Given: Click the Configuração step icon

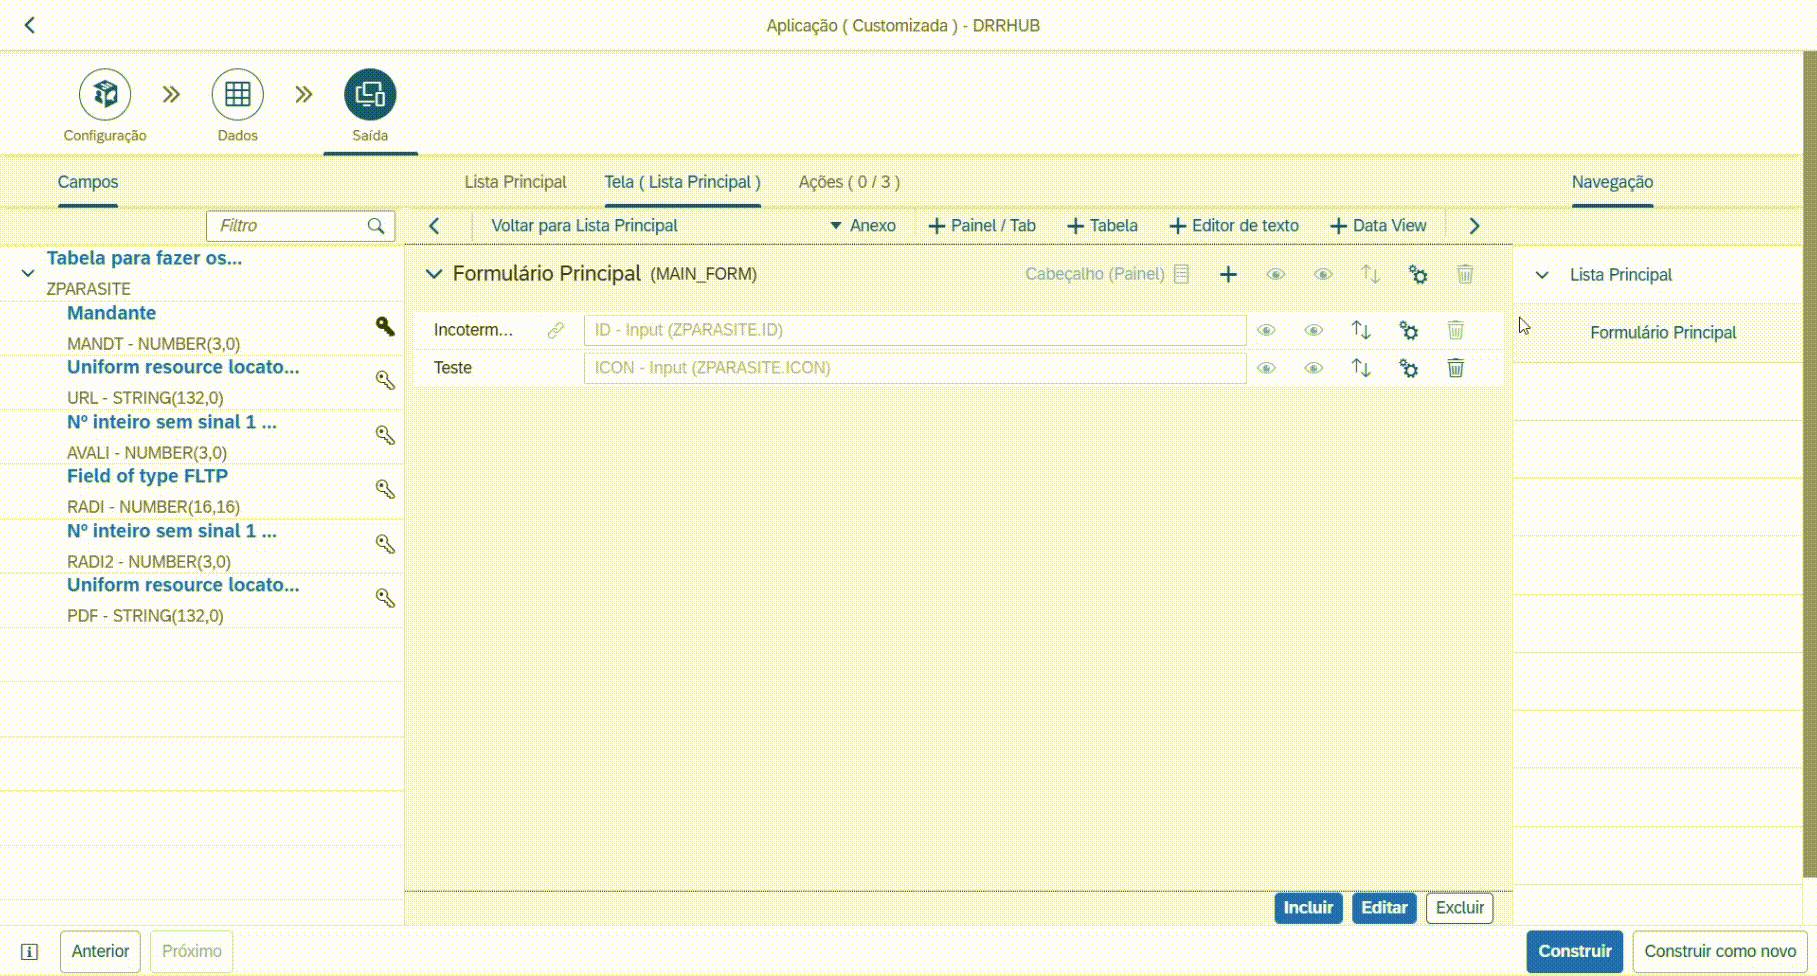Looking at the screenshot, I should click(105, 95).
